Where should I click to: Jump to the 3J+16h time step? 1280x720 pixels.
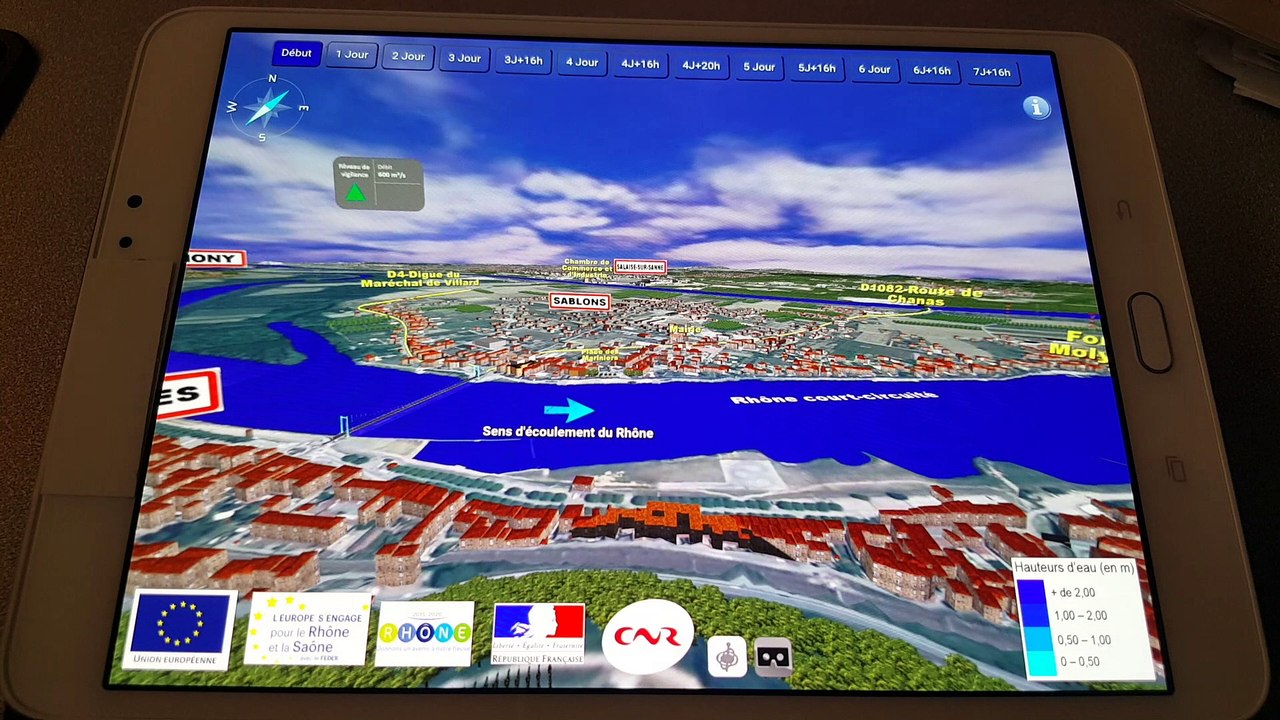[524, 60]
